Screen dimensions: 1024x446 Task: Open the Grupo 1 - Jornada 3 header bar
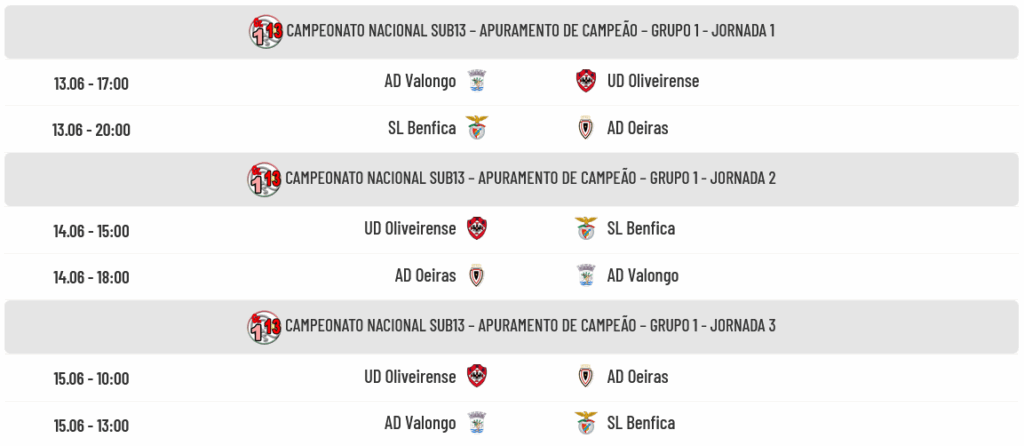[512, 327]
